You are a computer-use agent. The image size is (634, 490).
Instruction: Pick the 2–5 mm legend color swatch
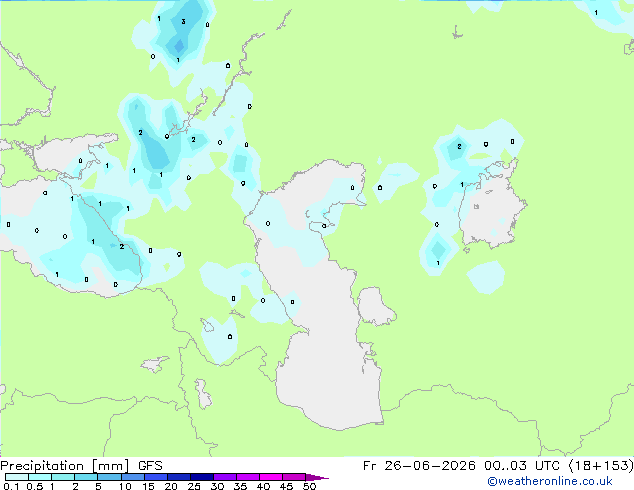pos(86,477)
